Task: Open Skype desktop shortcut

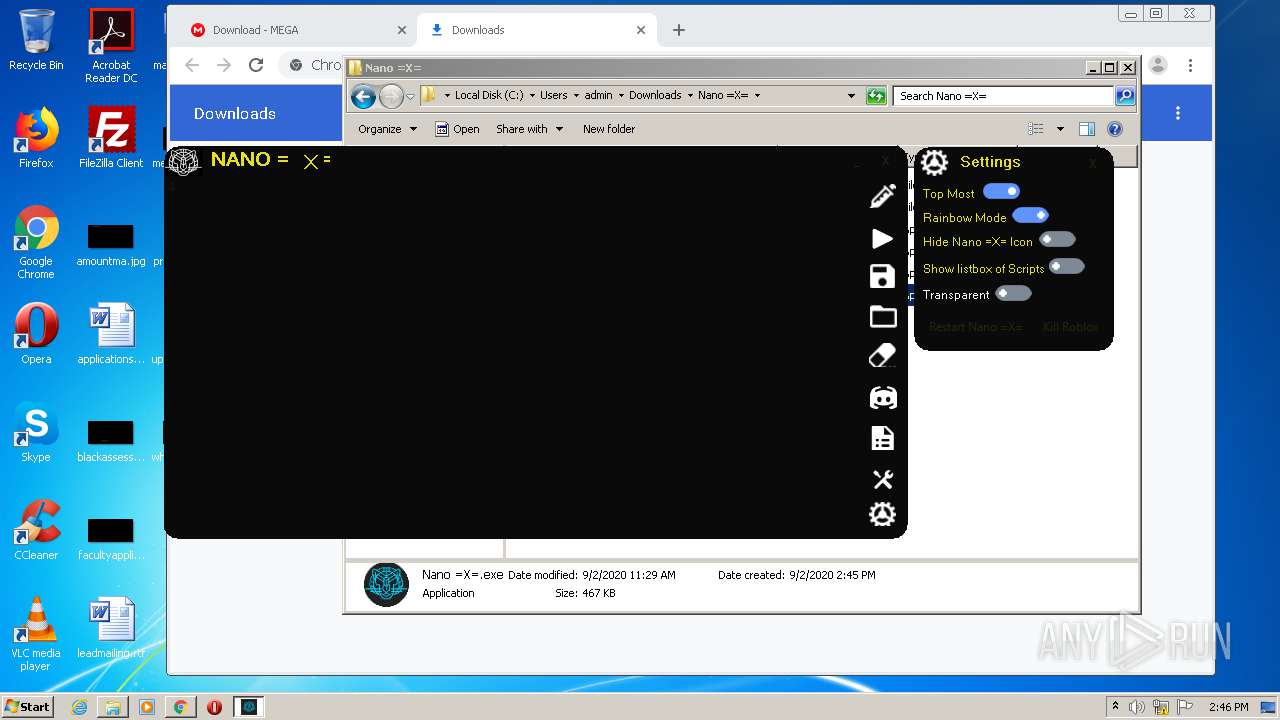Action: (36, 432)
